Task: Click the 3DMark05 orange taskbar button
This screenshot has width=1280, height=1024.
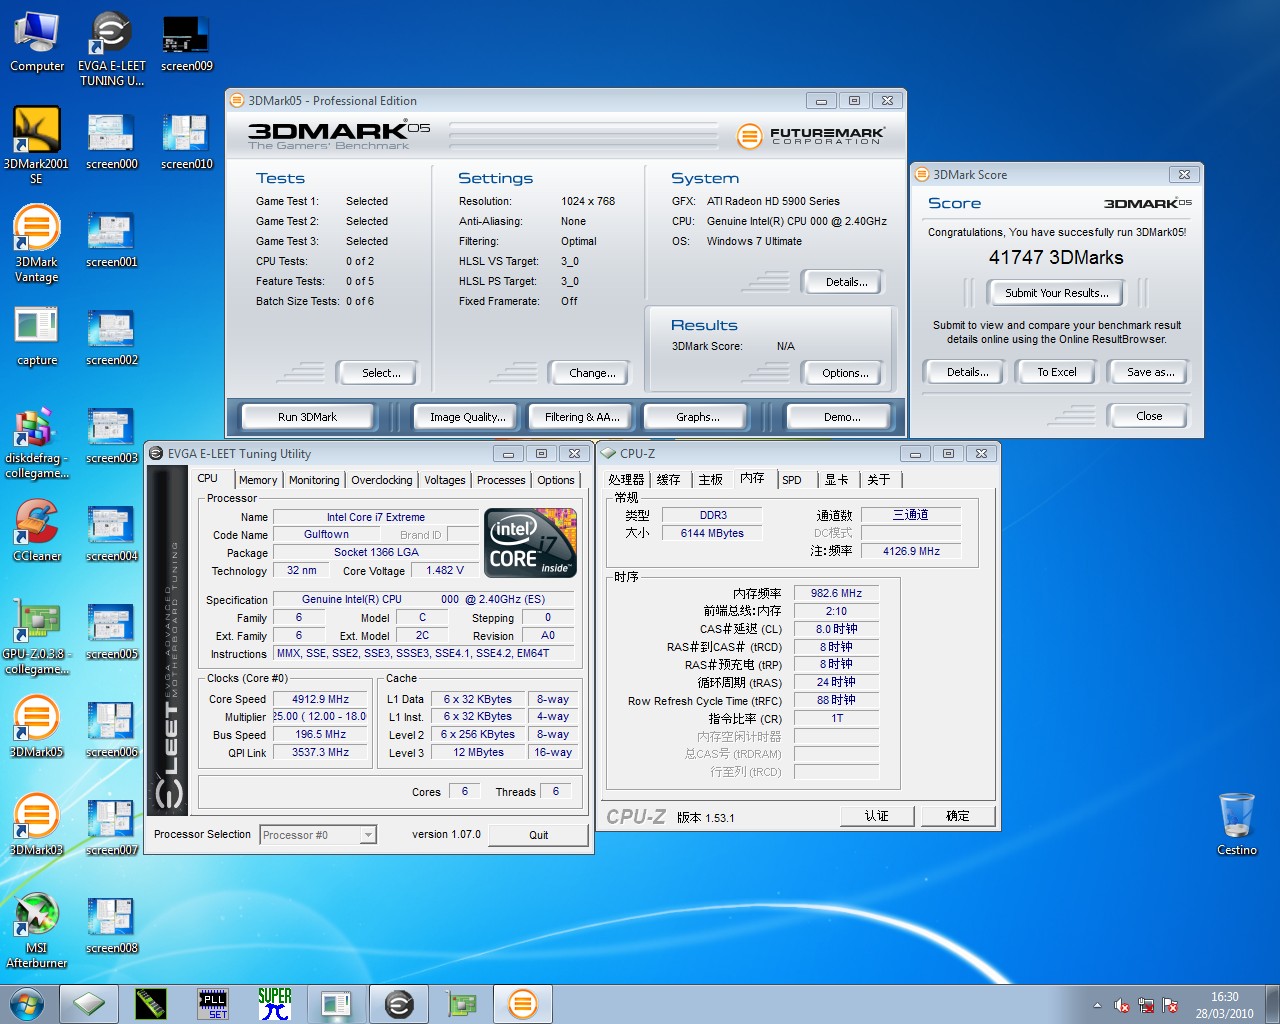Action: (x=523, y=1004)
